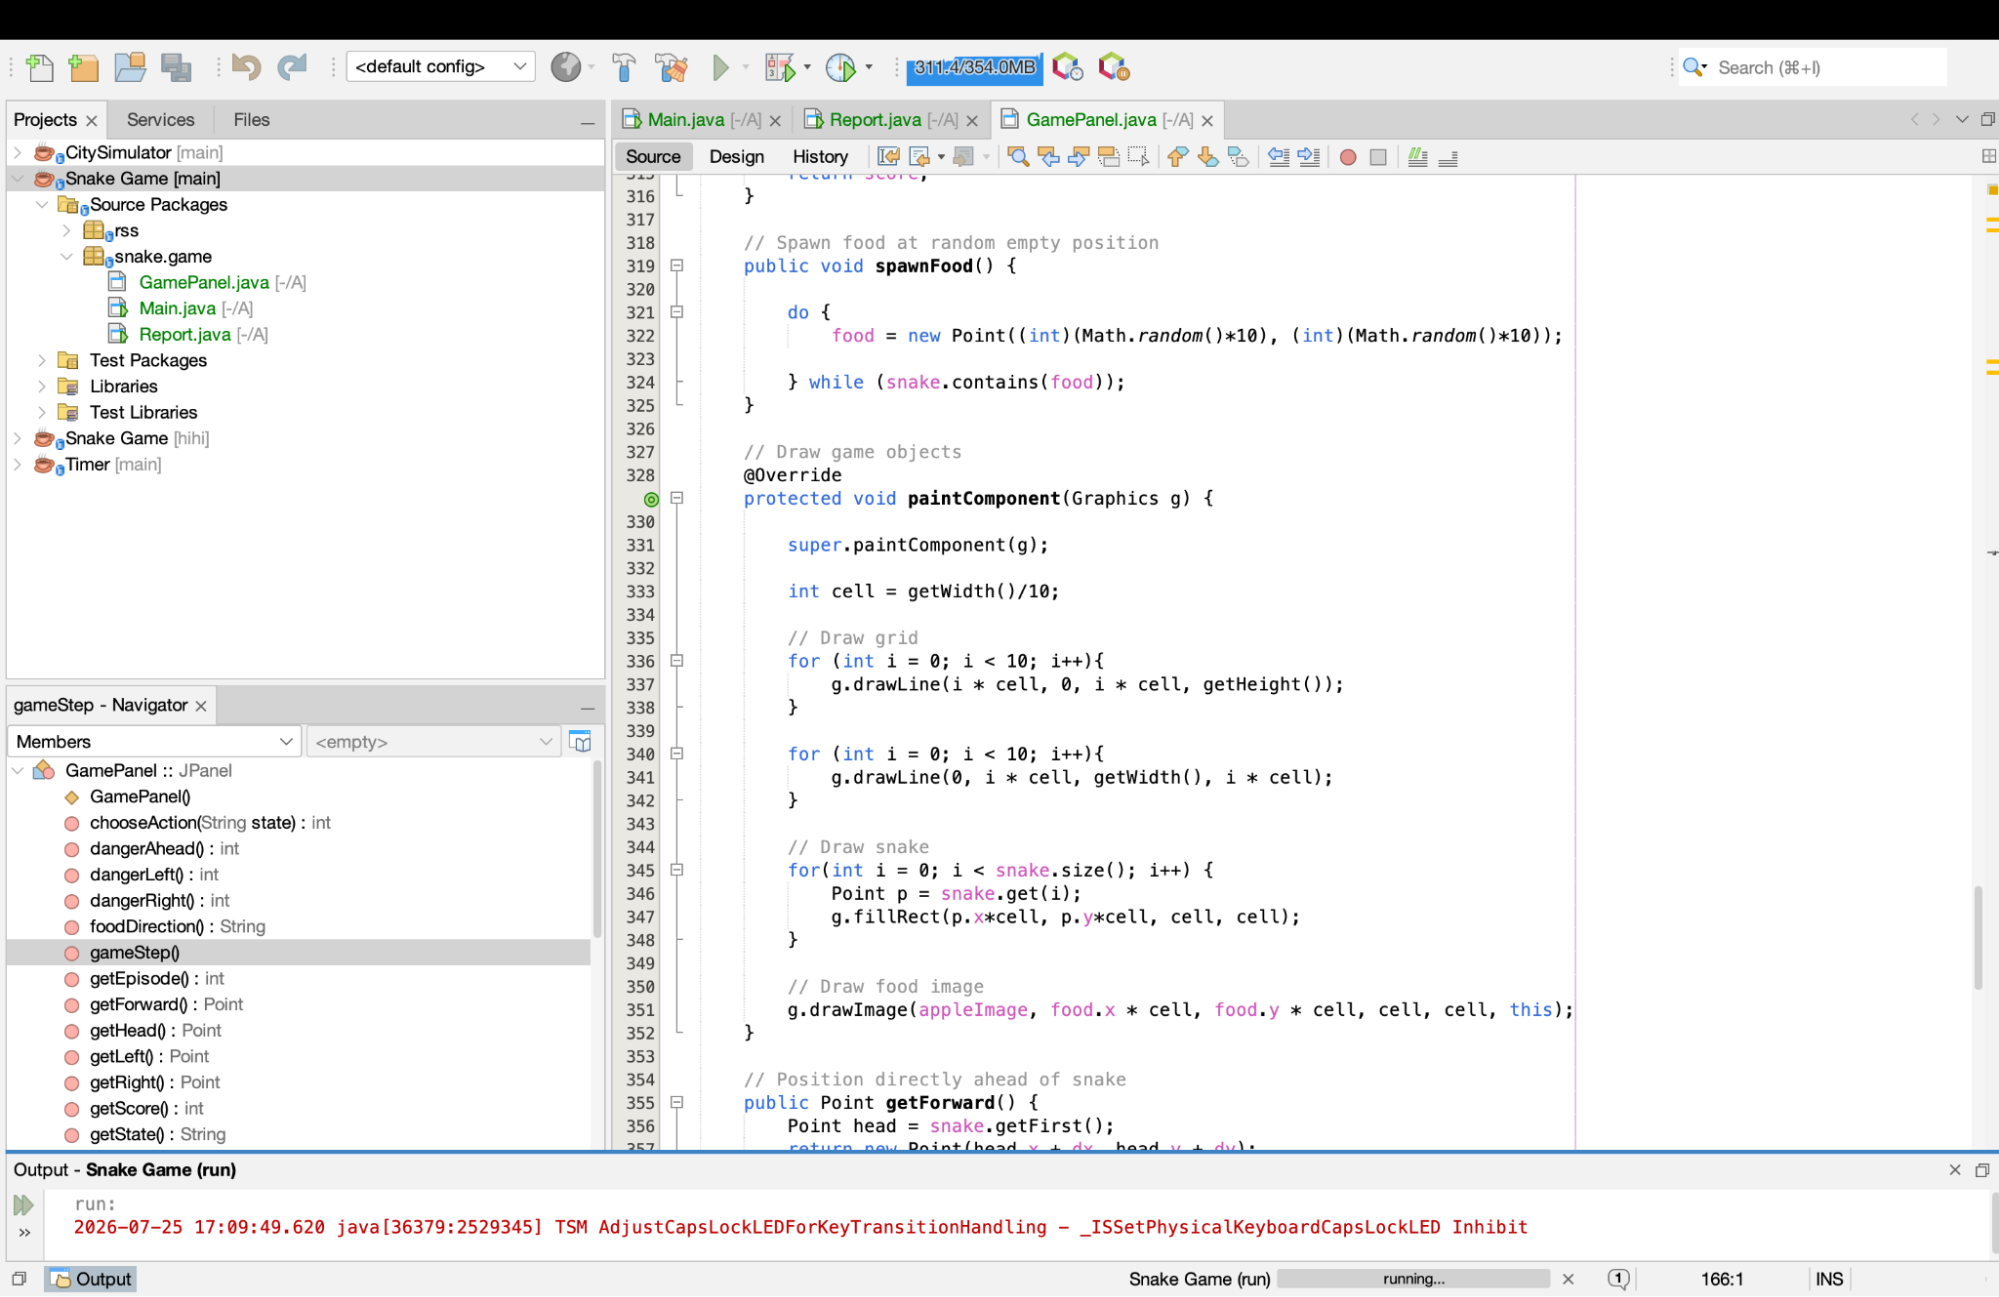Expand the rss package node

click(x=66, y=230)
